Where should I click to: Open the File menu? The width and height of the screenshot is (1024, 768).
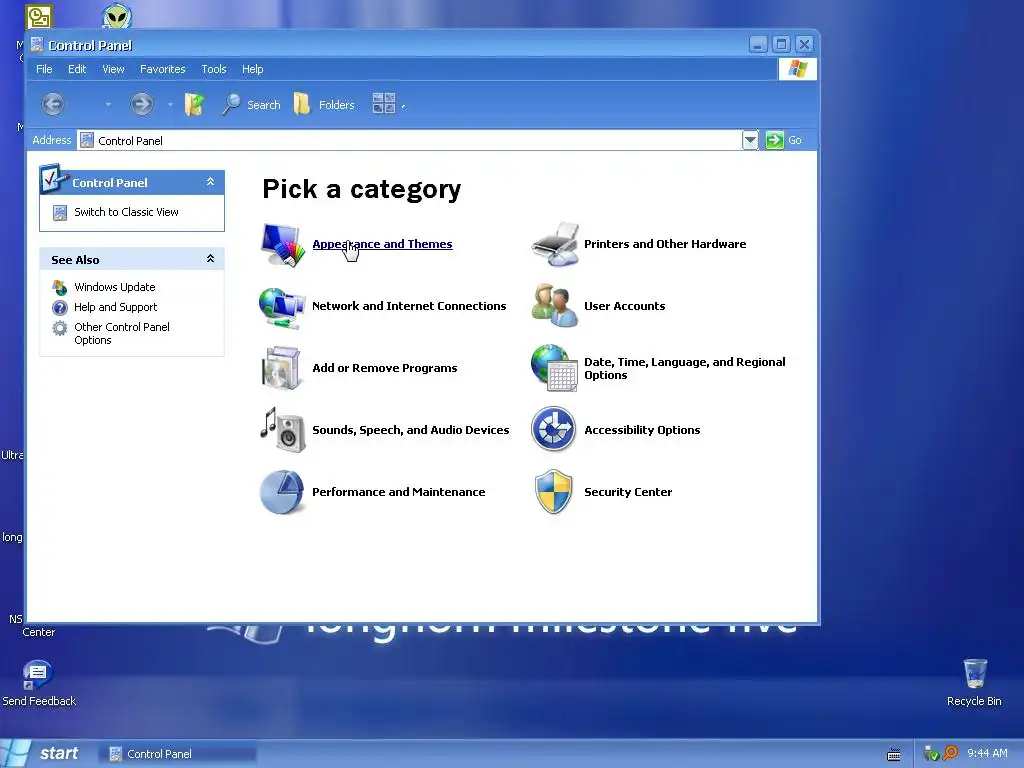[44, 69]
